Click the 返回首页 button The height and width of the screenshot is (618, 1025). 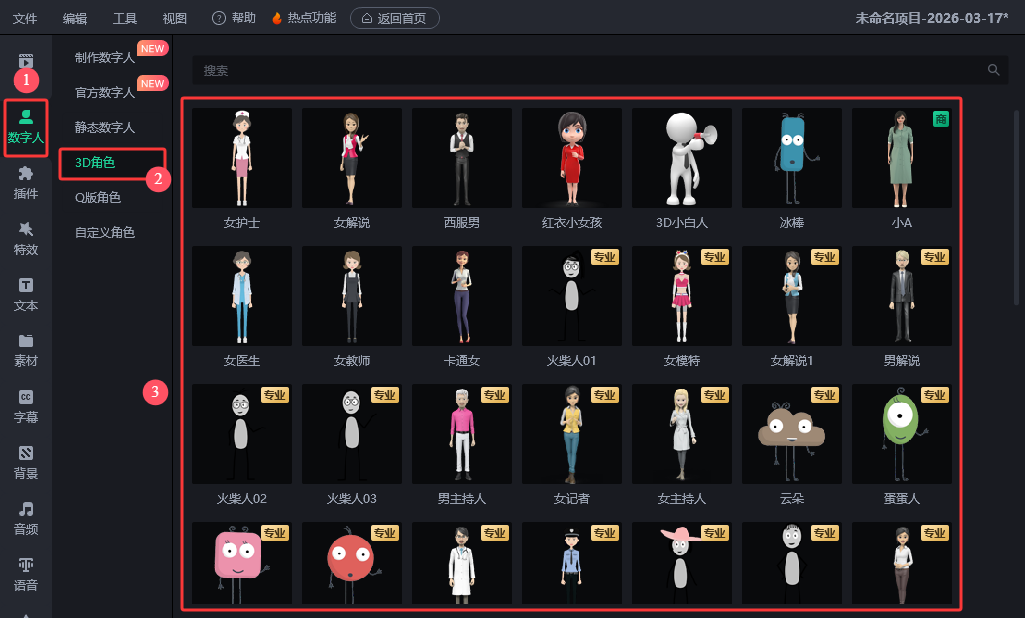click(394, 18)
